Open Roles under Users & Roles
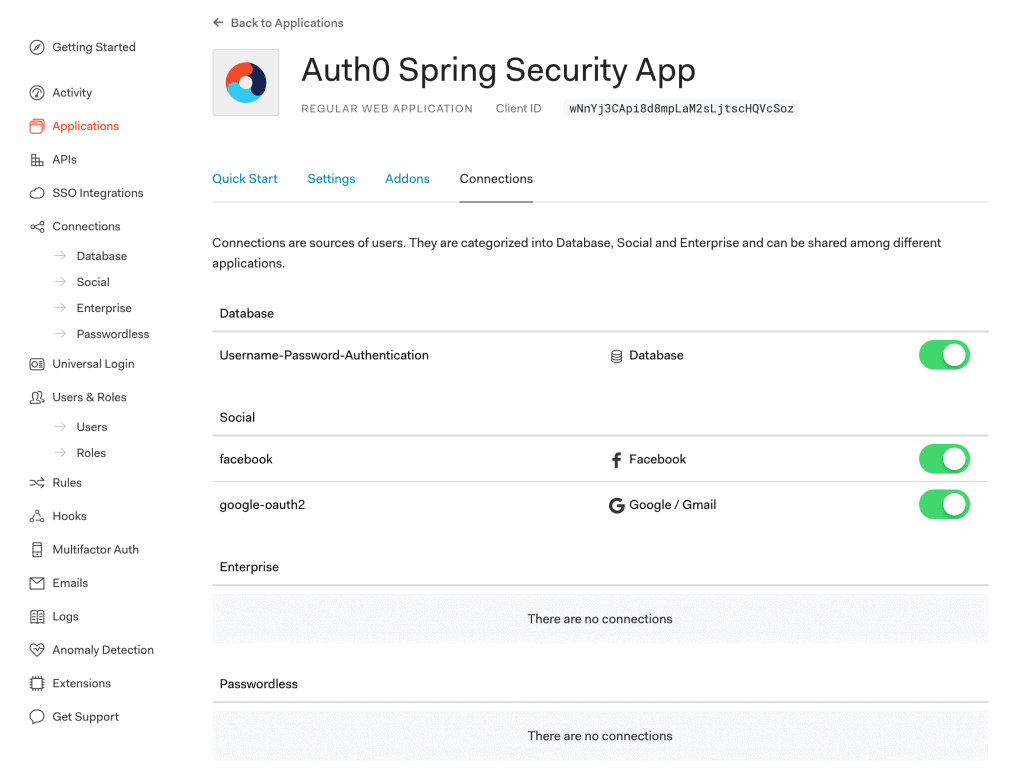Image resolution: width=1024 pixels, height=769 pixels. point(91,453)
